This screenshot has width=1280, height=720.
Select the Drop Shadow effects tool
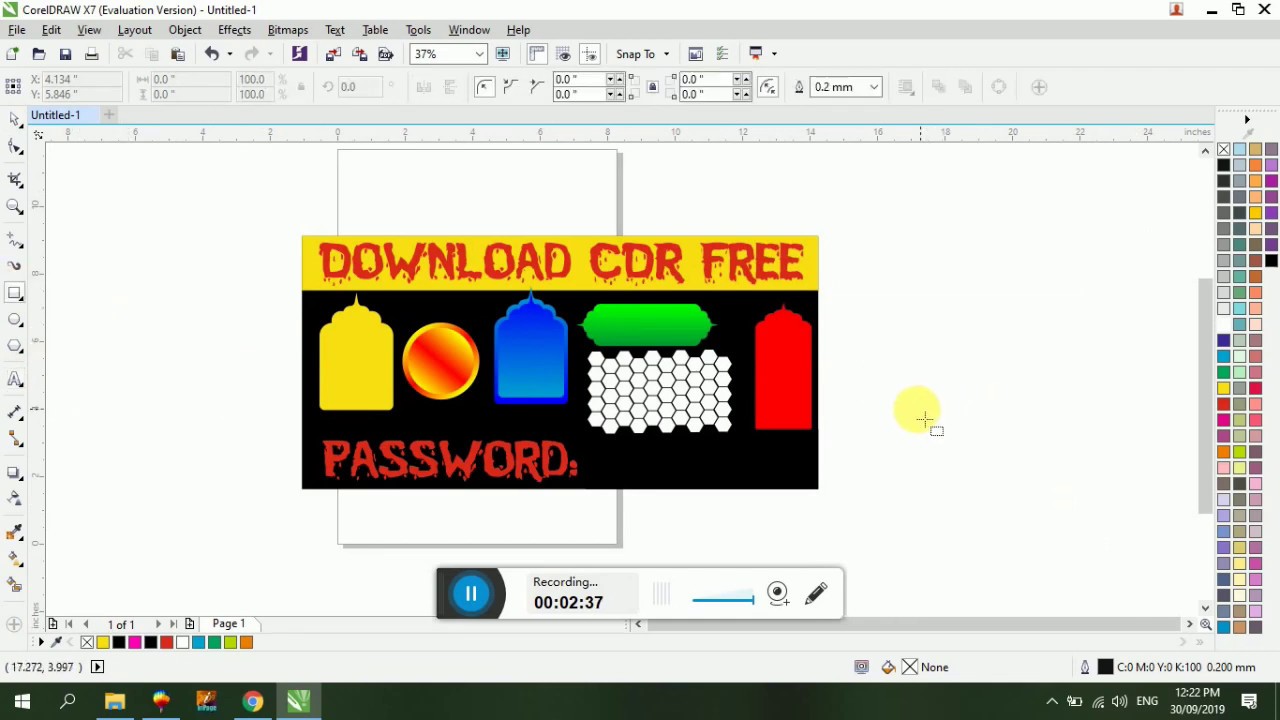[15, 472]
